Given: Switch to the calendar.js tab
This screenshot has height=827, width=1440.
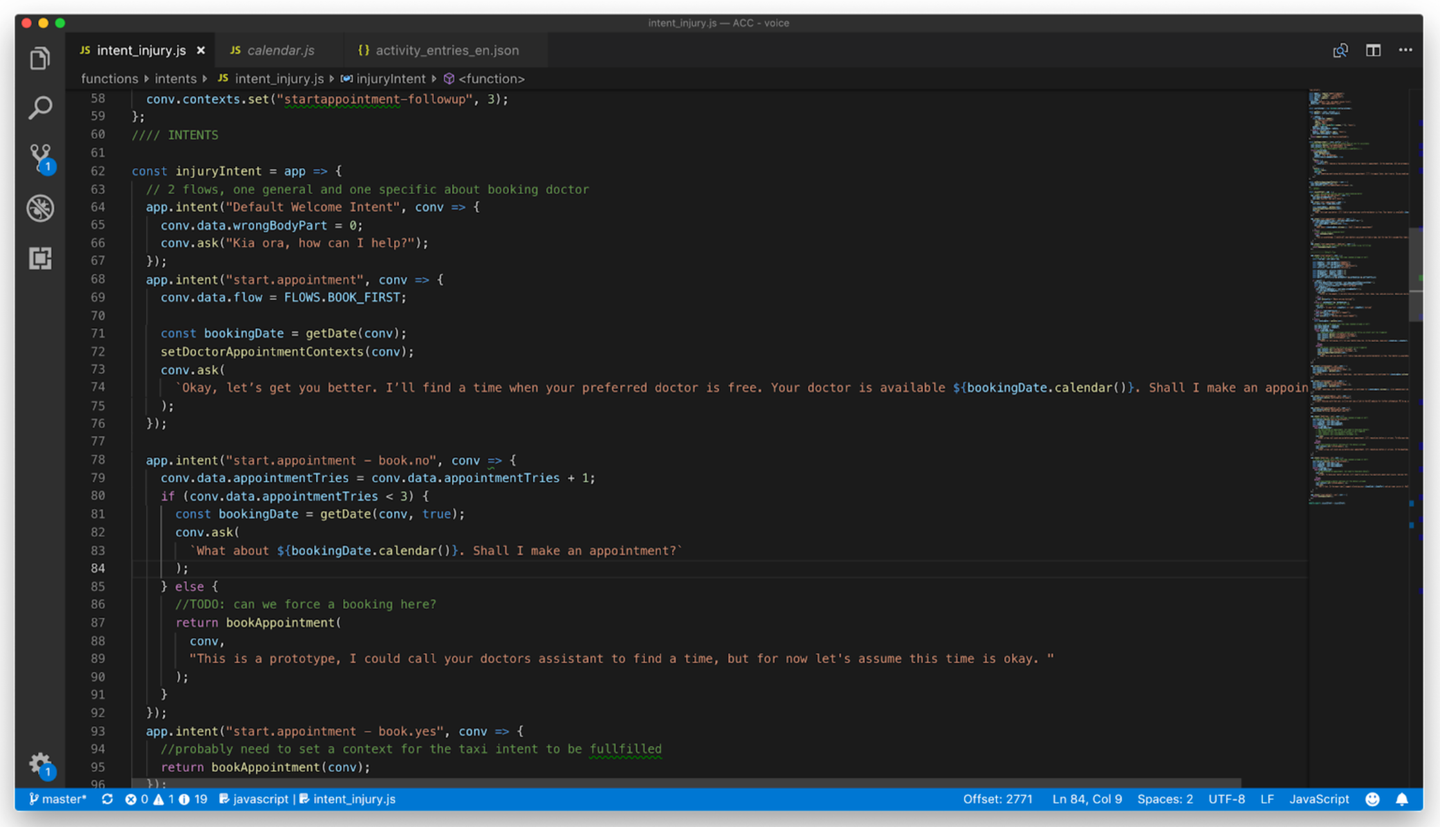Looking at the screenshot, I should pyautogui.click(x=280, y=50).
